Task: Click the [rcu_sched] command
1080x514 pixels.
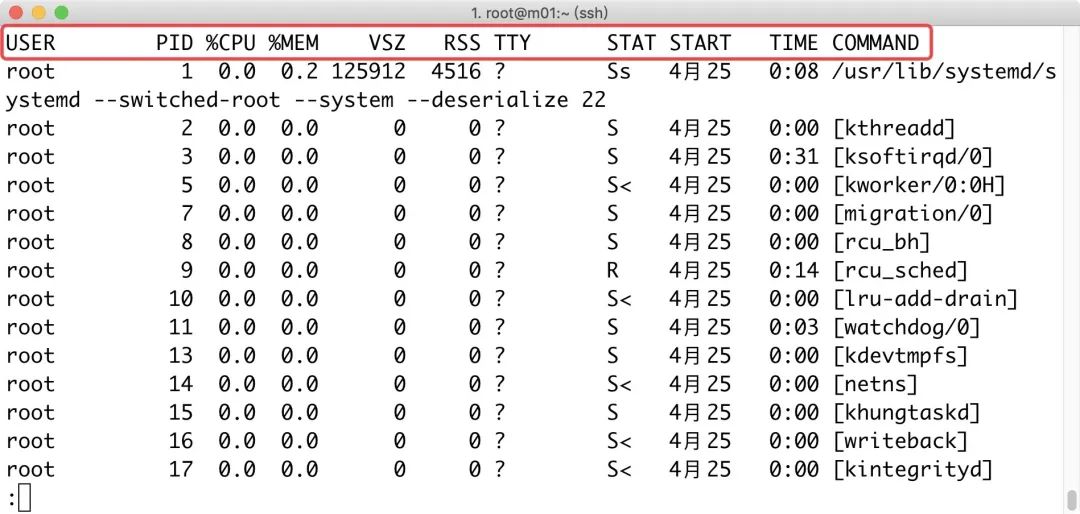Action: (900, 270)
